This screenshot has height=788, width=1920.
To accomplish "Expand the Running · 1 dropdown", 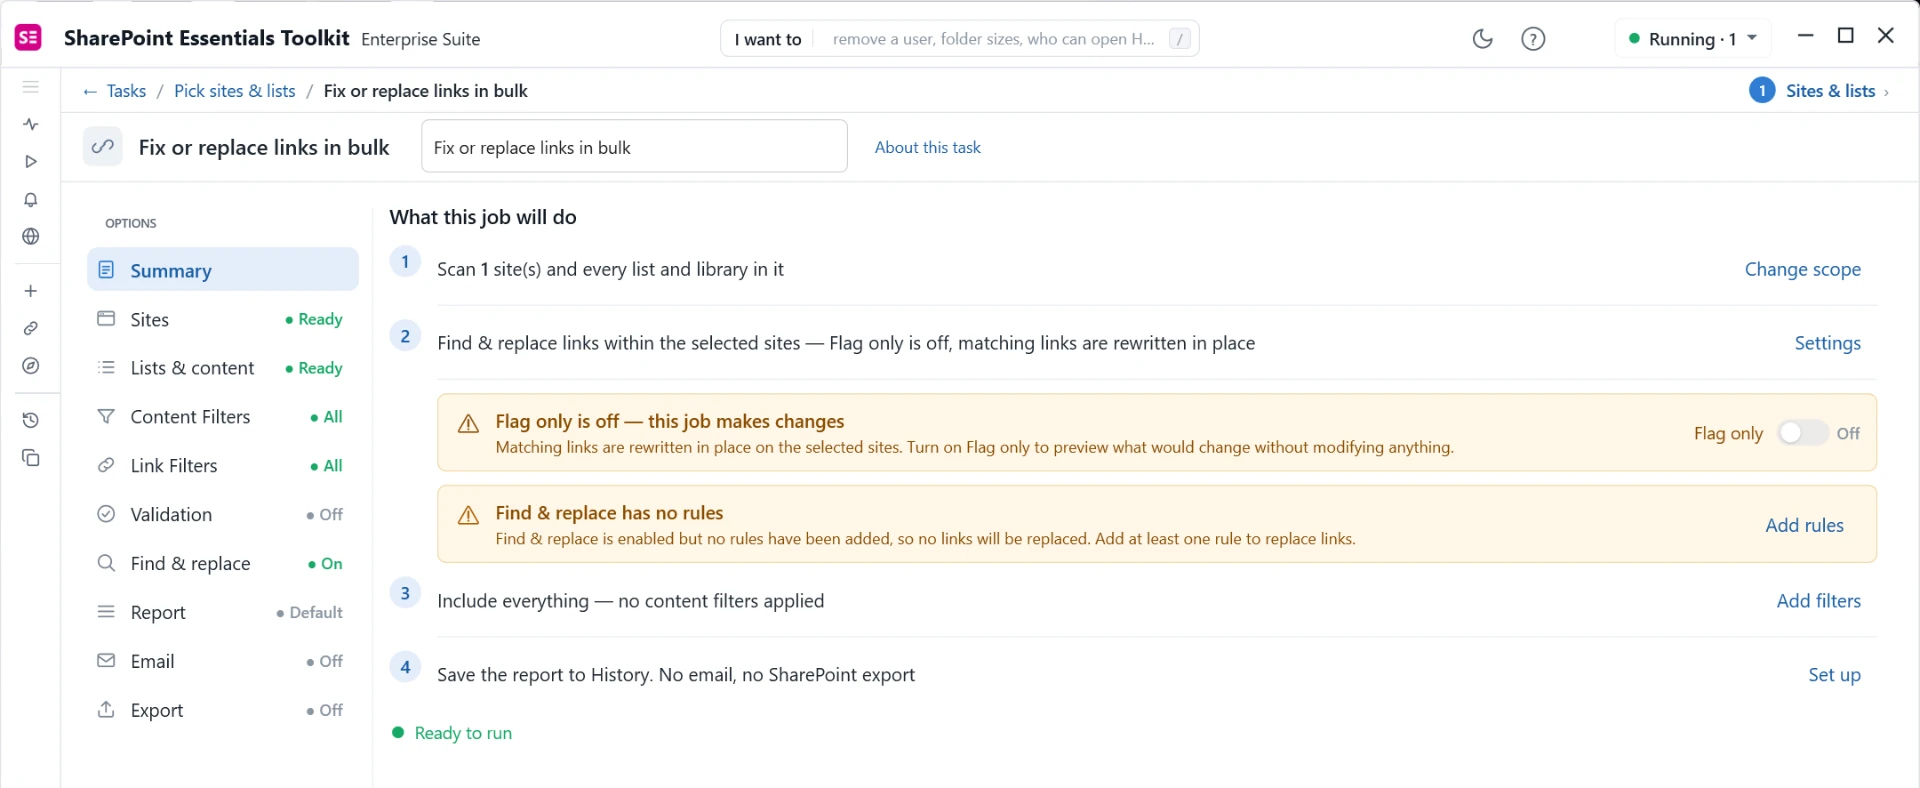I will [x=1693, y=39].
